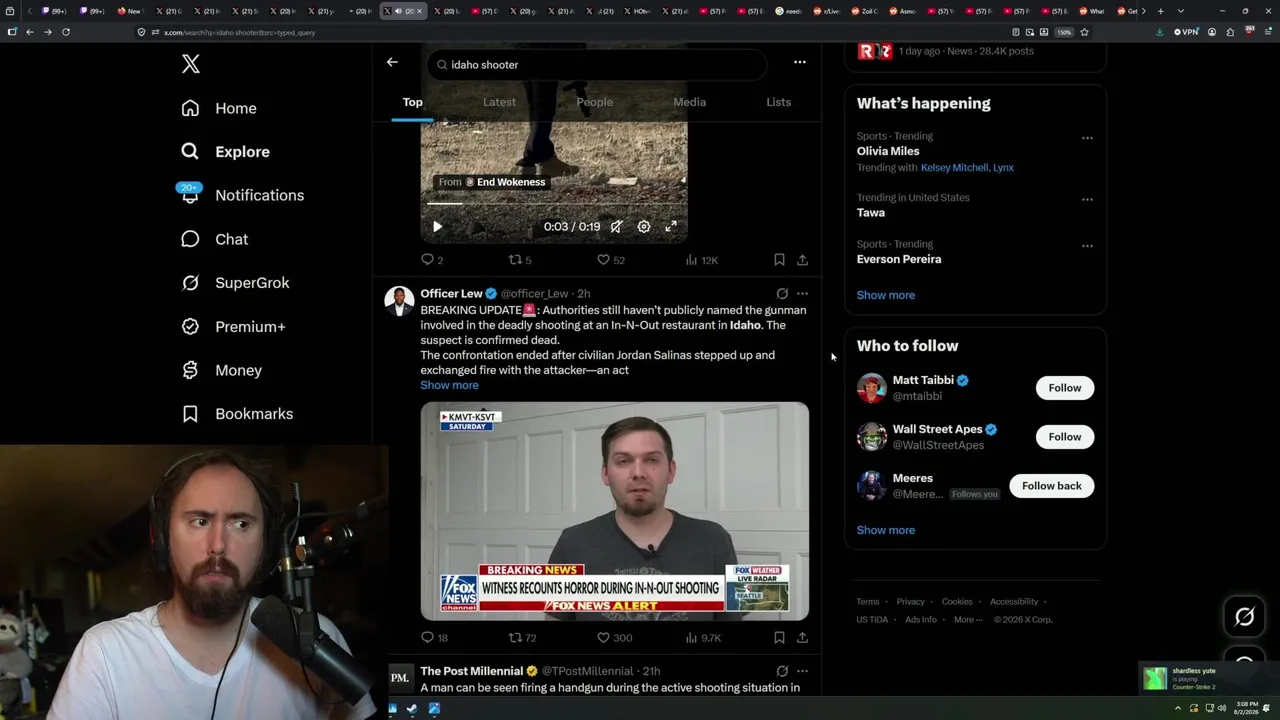This screenshot has width=1280, height=720.
Task: Open the Premium+ badge icon
Action: (x=190, y=326)
